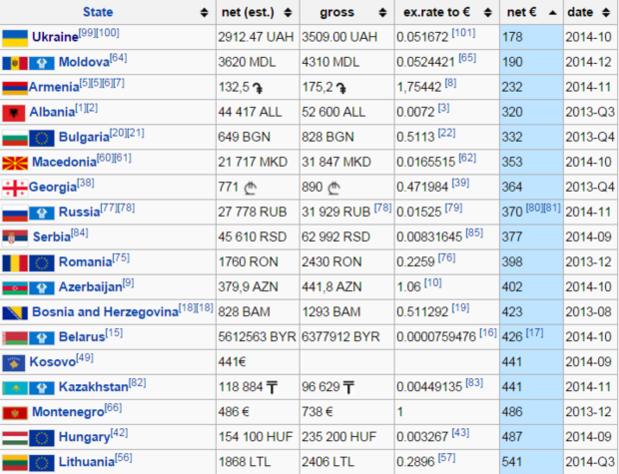The image size is (619, 474).
Task: Open the Belarus article link
Action: pos(82,337)
